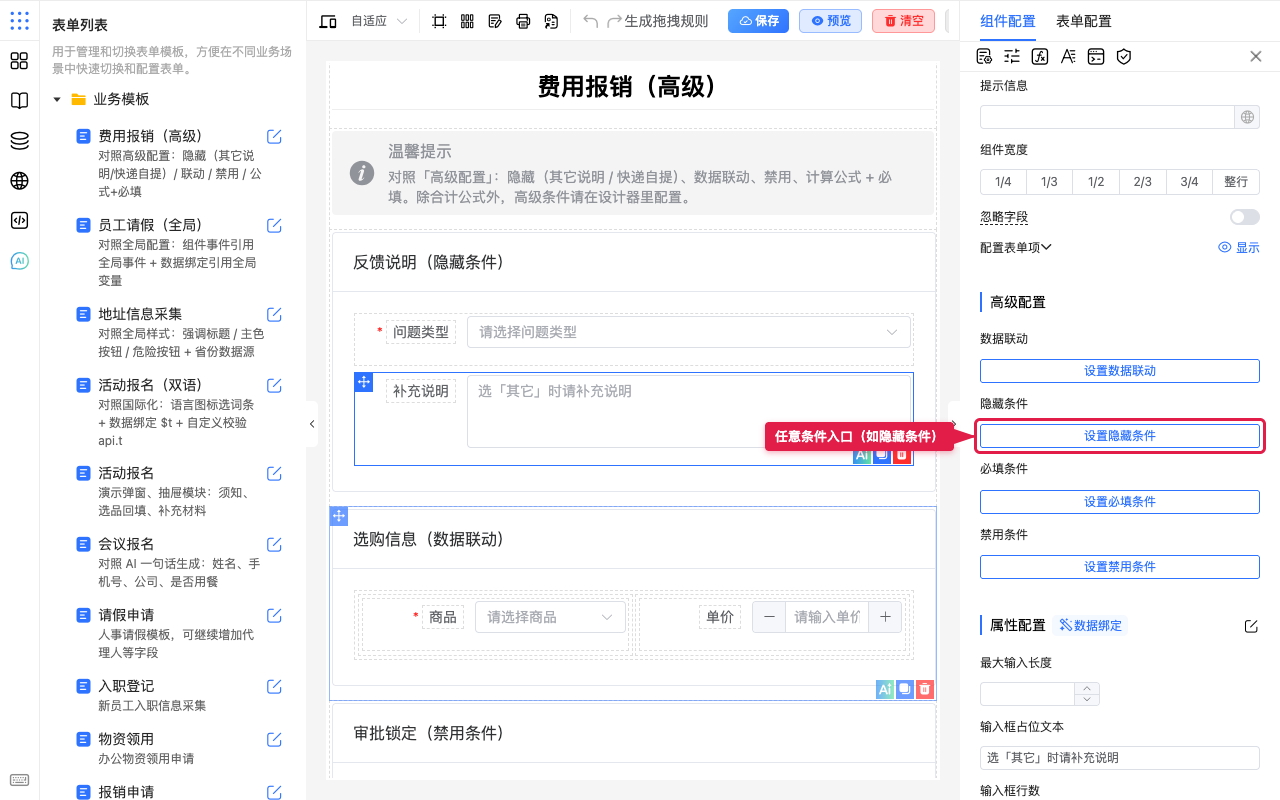Select the 1/2 component width option
The image size is (1280, 800).
point(1096,181)
